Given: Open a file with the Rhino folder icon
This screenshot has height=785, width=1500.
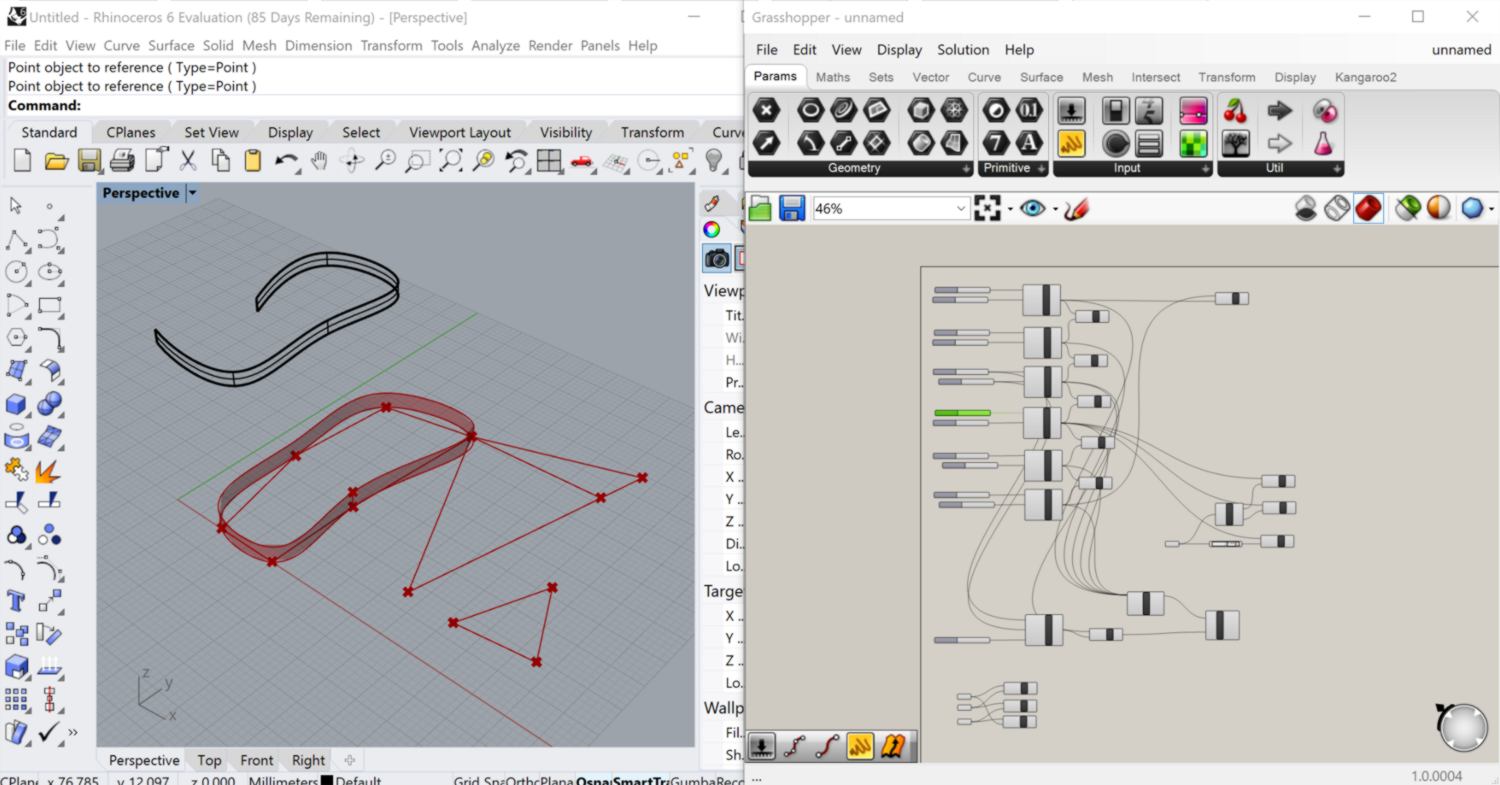Looking at the screenshot, I should 56,160.
